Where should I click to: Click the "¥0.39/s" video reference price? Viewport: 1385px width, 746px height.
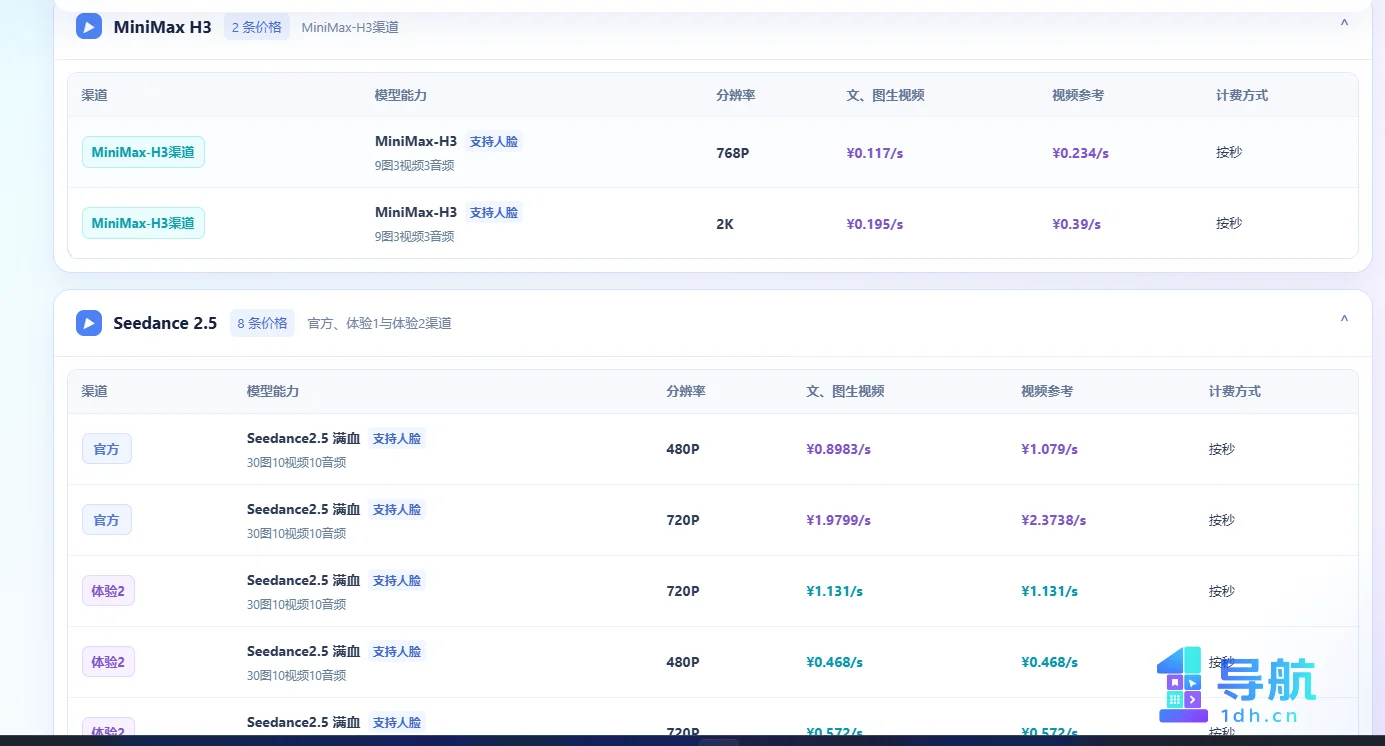[1077, 224]
